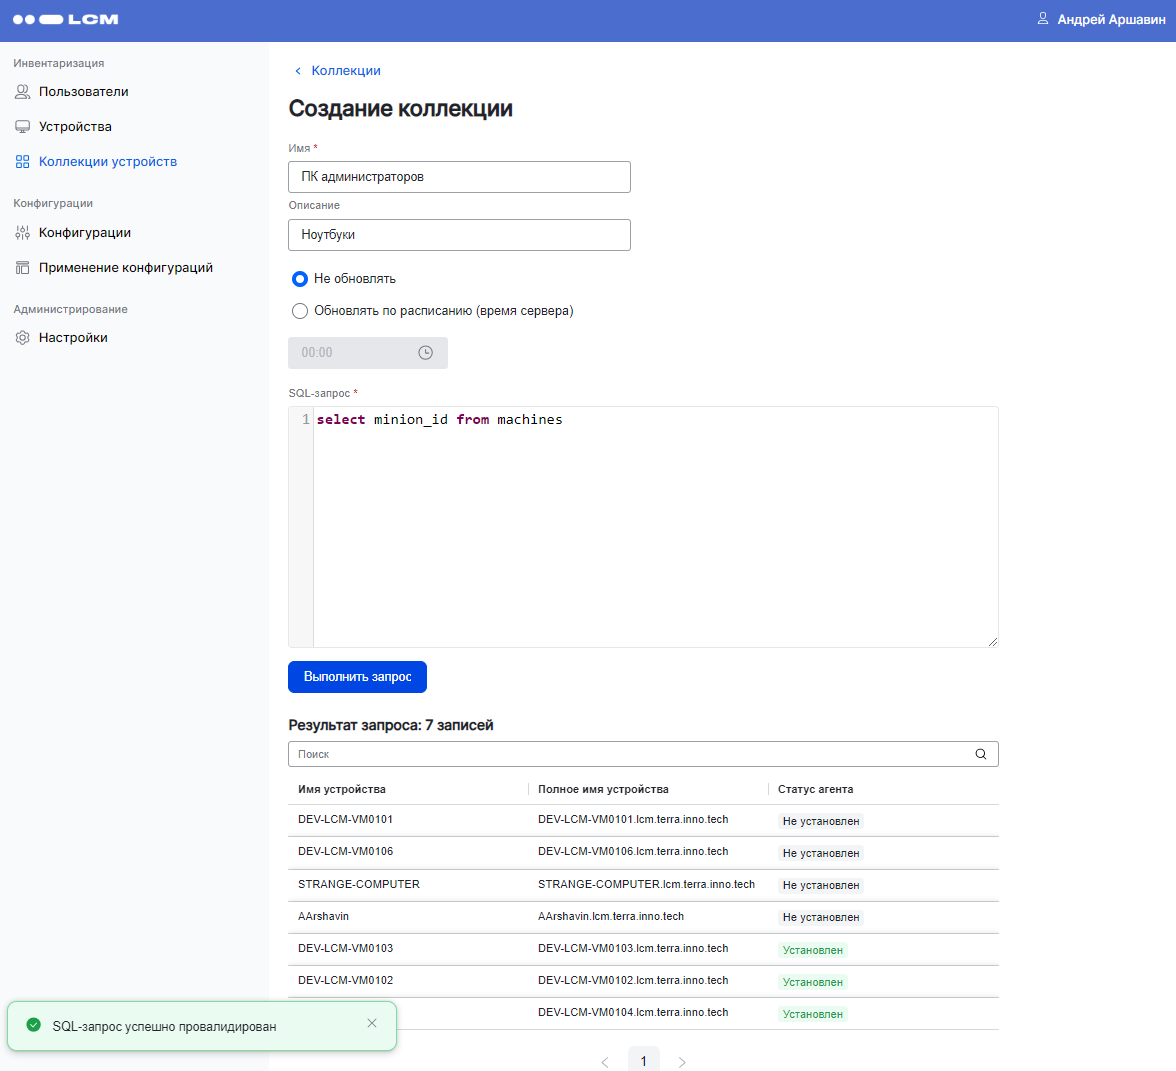Click the Коллекции устройств grid icon
This screenshot has width=1176, height=1071.
[x=22, y=162]
